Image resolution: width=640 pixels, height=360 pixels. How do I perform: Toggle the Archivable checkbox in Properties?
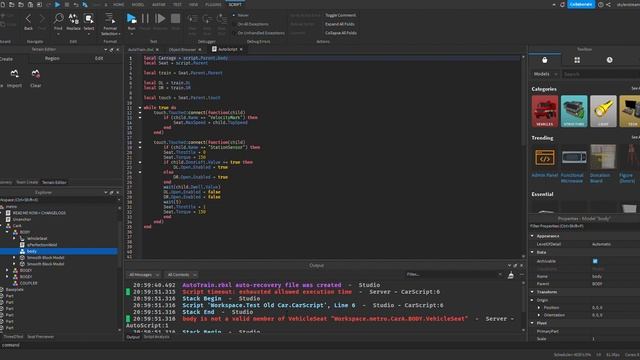tap(595, 261)
